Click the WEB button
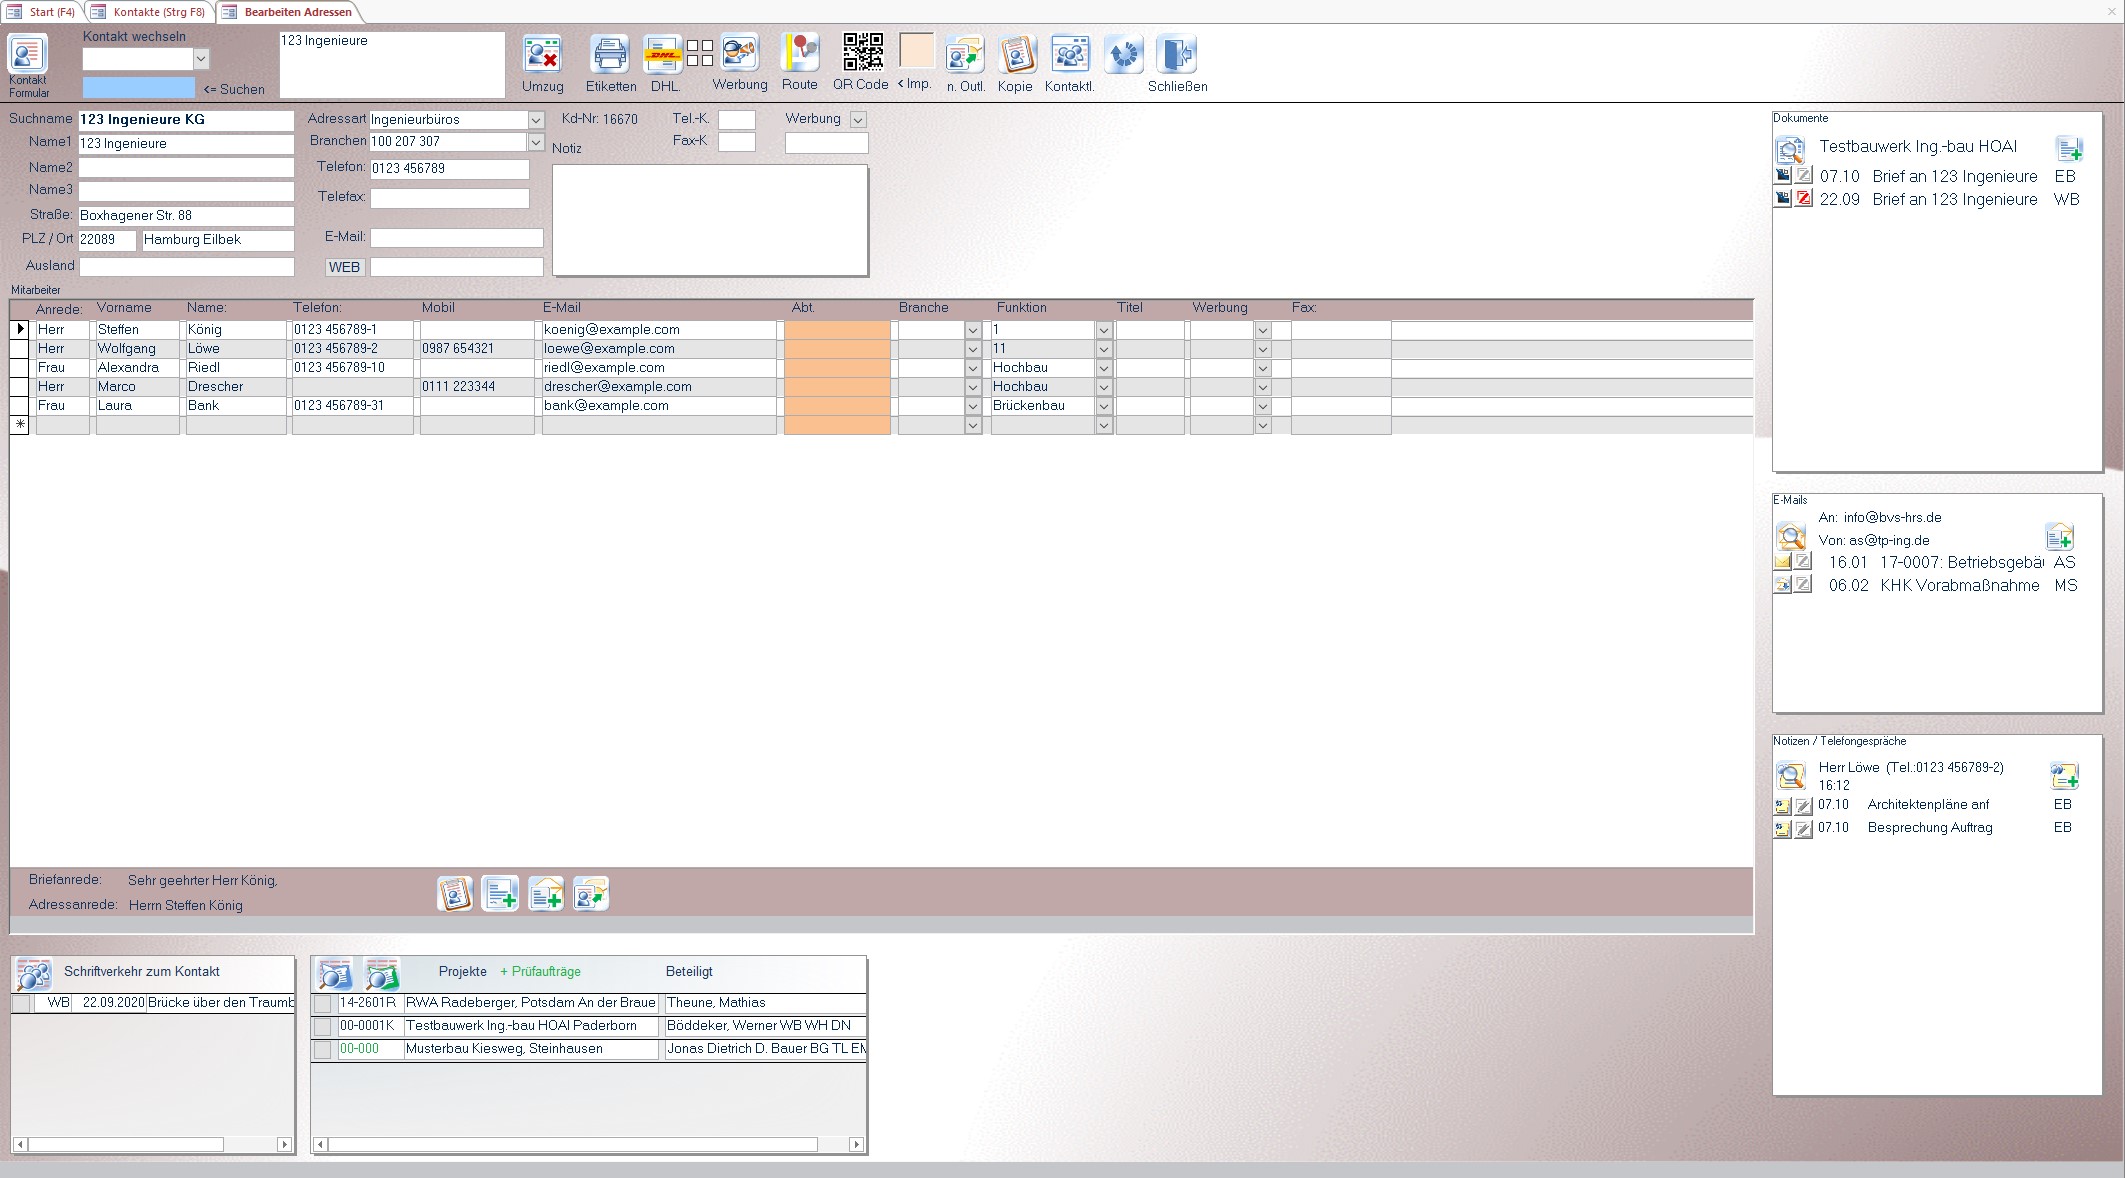This screenshot has height=1178, width=2125. click(x=344, y=267)
